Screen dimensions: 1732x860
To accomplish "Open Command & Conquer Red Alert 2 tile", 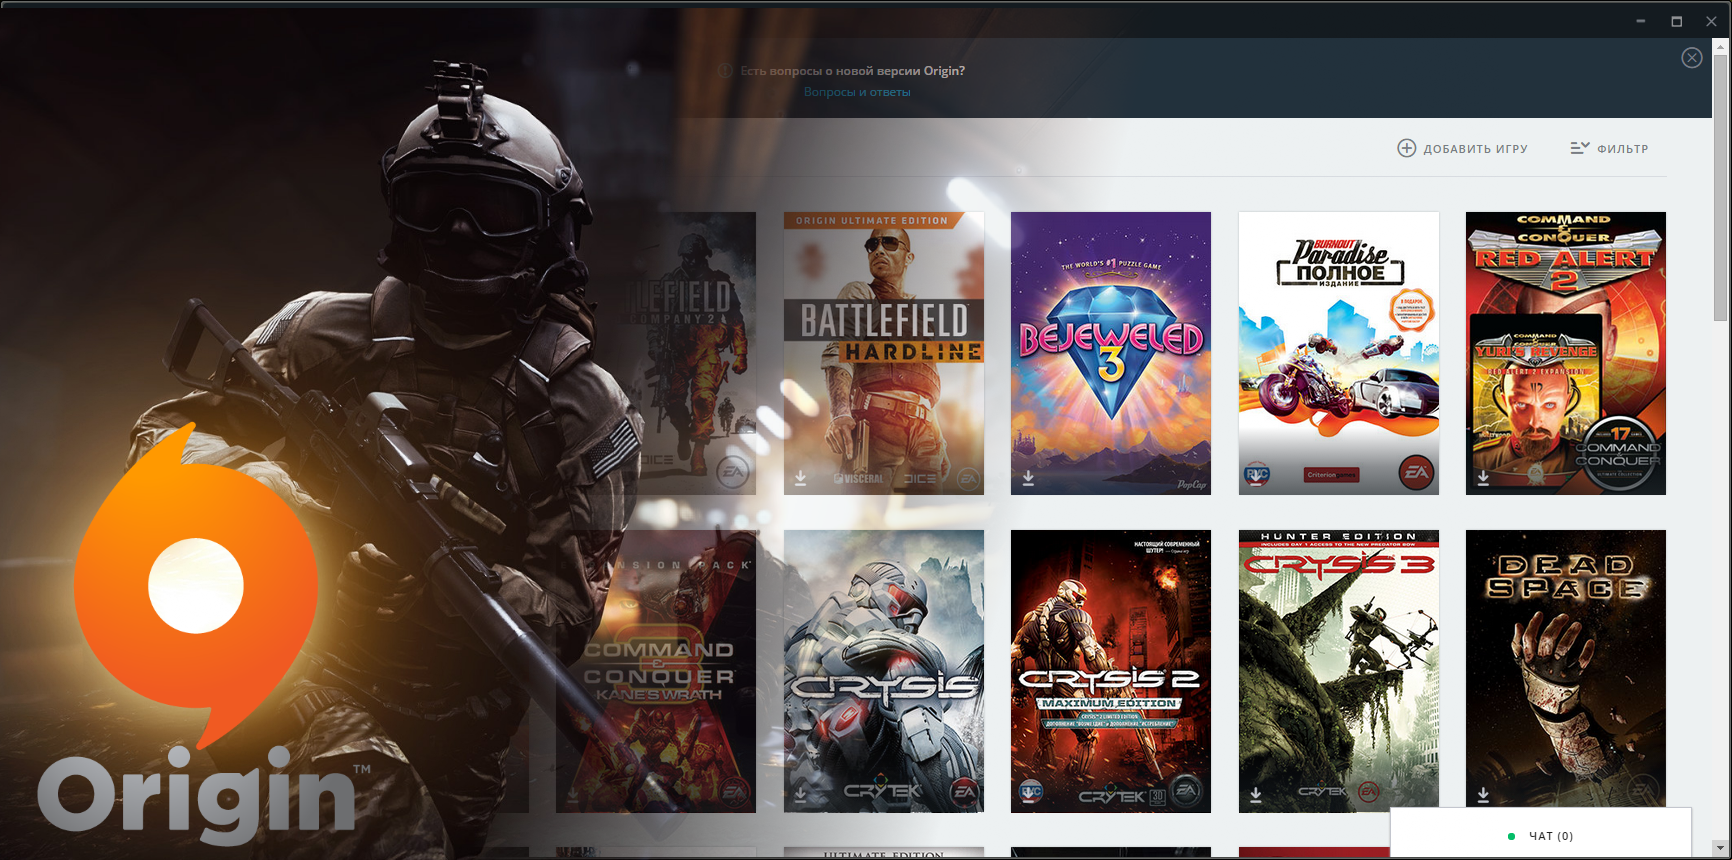I will pos(1566,353).
